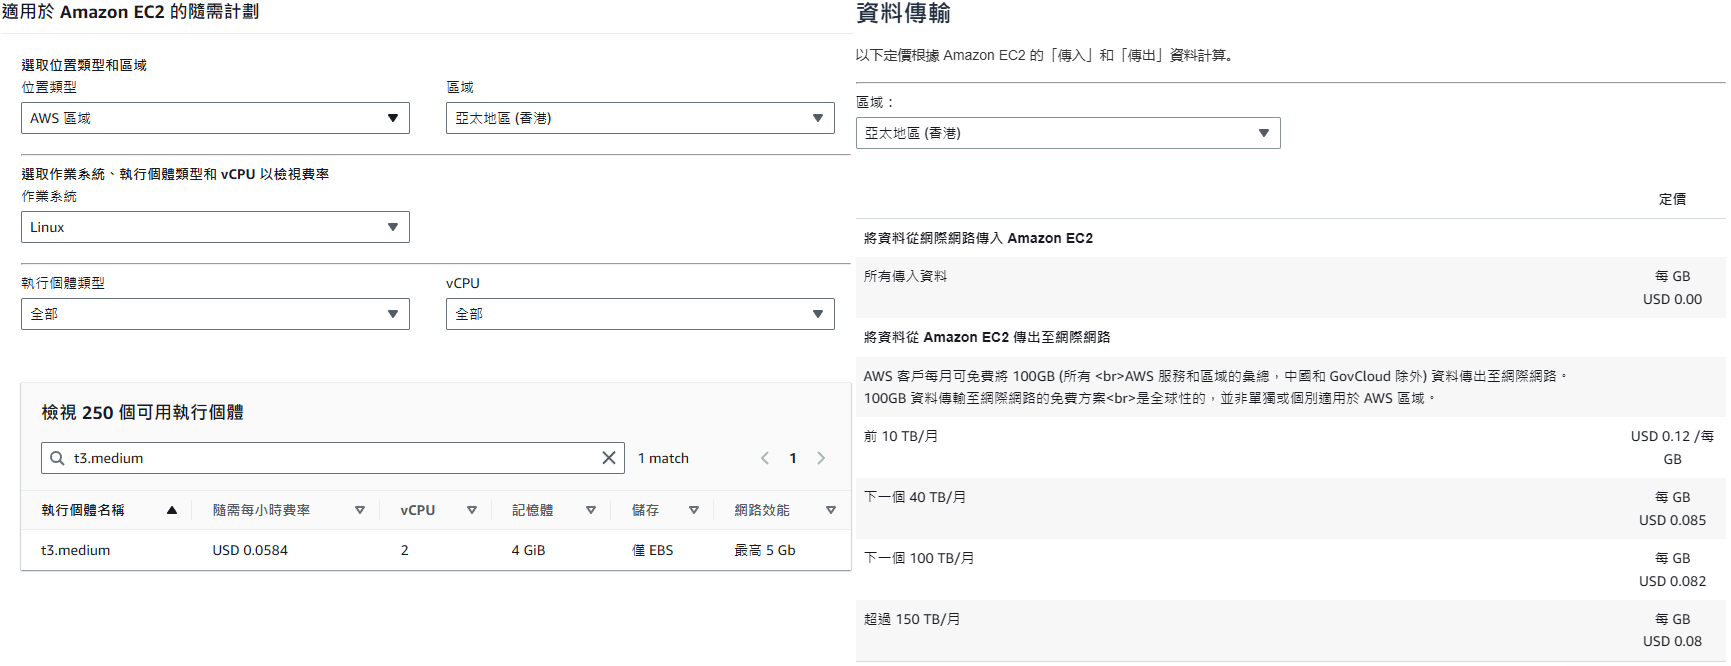Screen dimensions: 1731x666
Task: Go to next results page arrow
Action: (821, 458)
